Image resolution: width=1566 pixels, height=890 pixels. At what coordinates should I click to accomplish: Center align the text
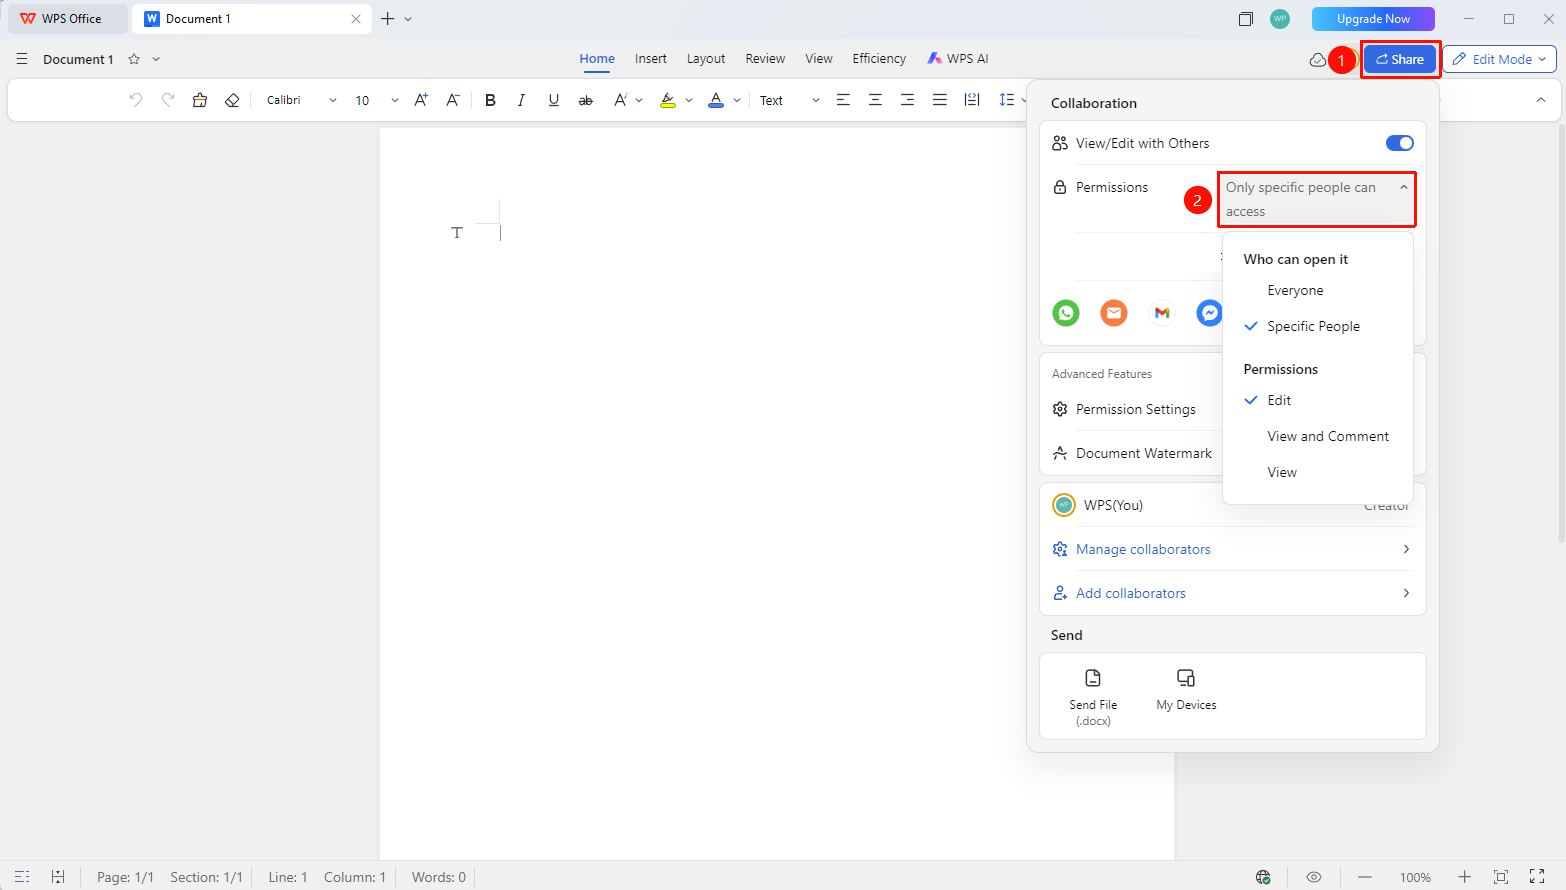click(x=875, y=100)
